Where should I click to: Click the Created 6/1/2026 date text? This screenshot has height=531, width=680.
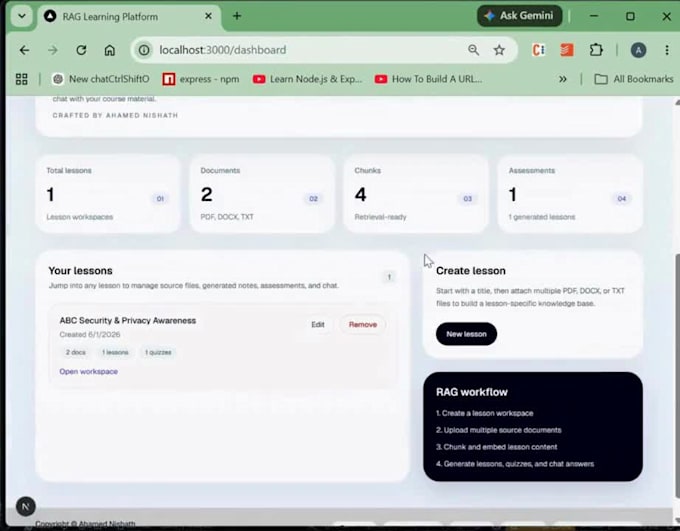click(90, 334)
